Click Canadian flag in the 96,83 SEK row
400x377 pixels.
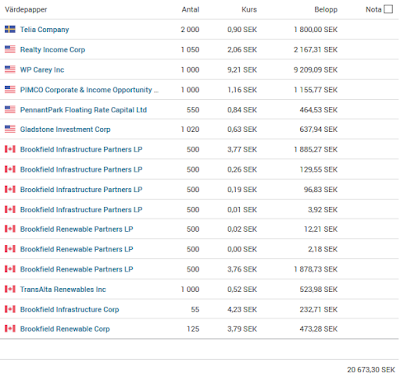coord(10,189)
